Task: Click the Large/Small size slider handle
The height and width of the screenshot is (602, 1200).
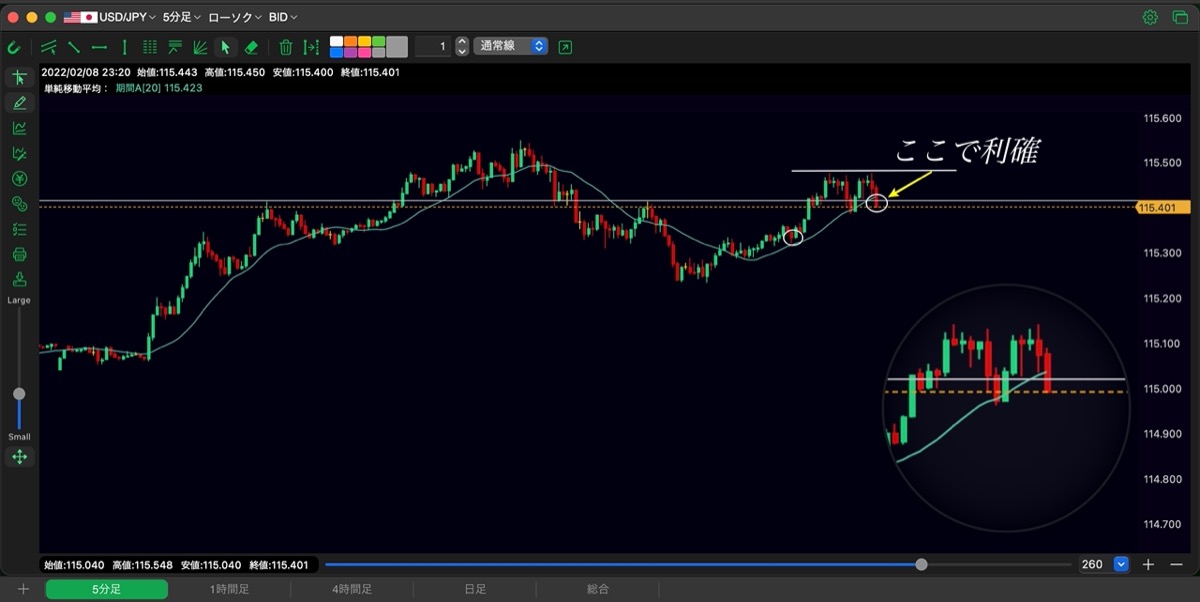Action: pos(19,394)
